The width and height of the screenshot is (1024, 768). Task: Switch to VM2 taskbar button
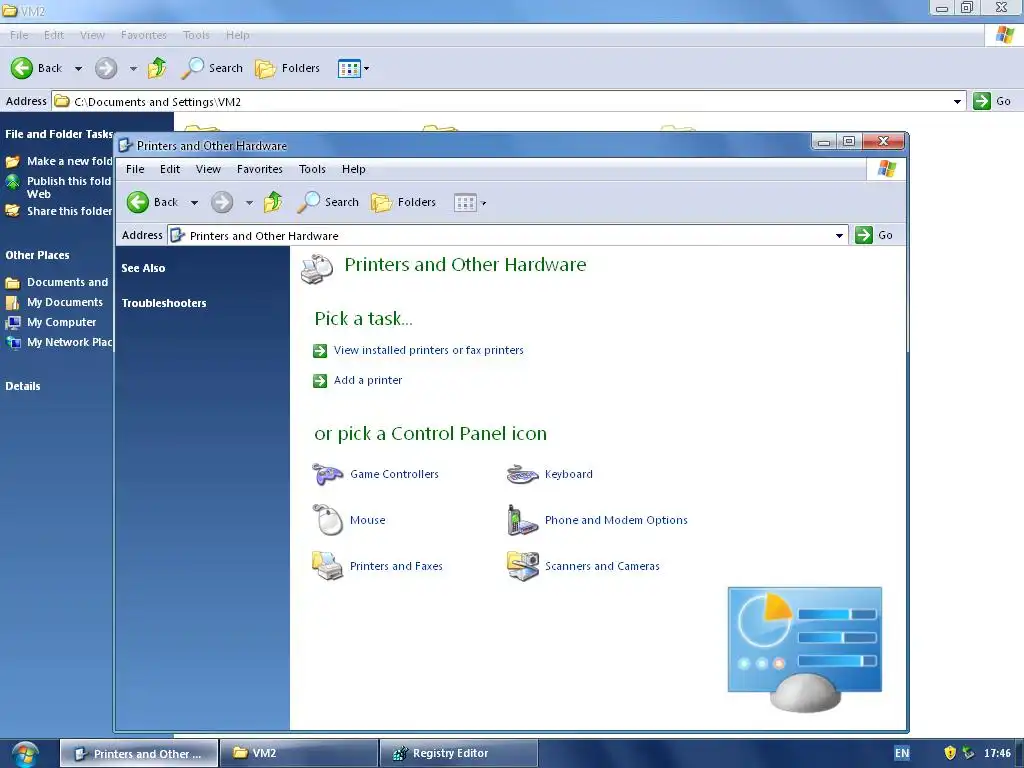point(299,754)
